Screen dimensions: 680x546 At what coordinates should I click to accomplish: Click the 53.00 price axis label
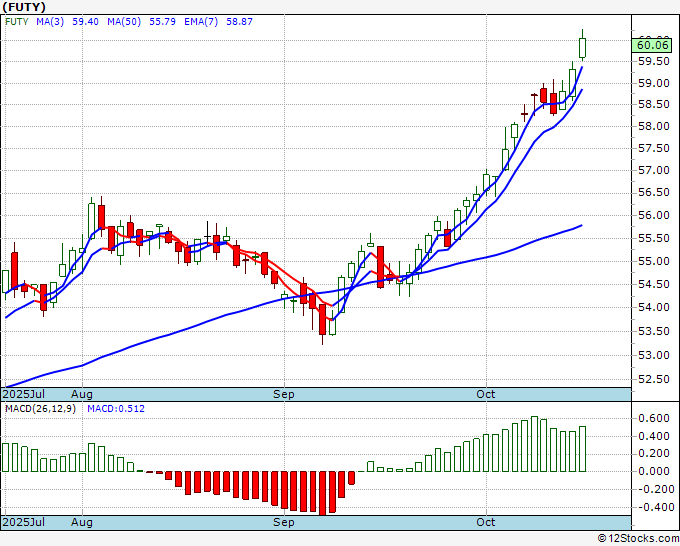[654, 355]
